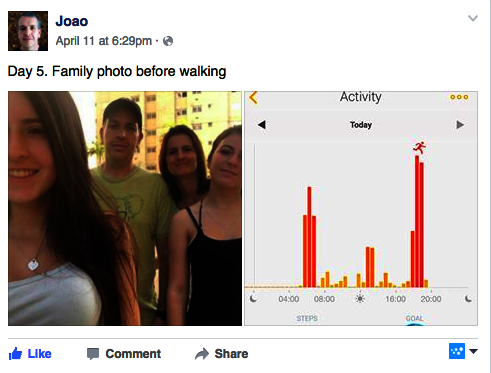Select the STEPS tab
491x373 pixels.
307,318
